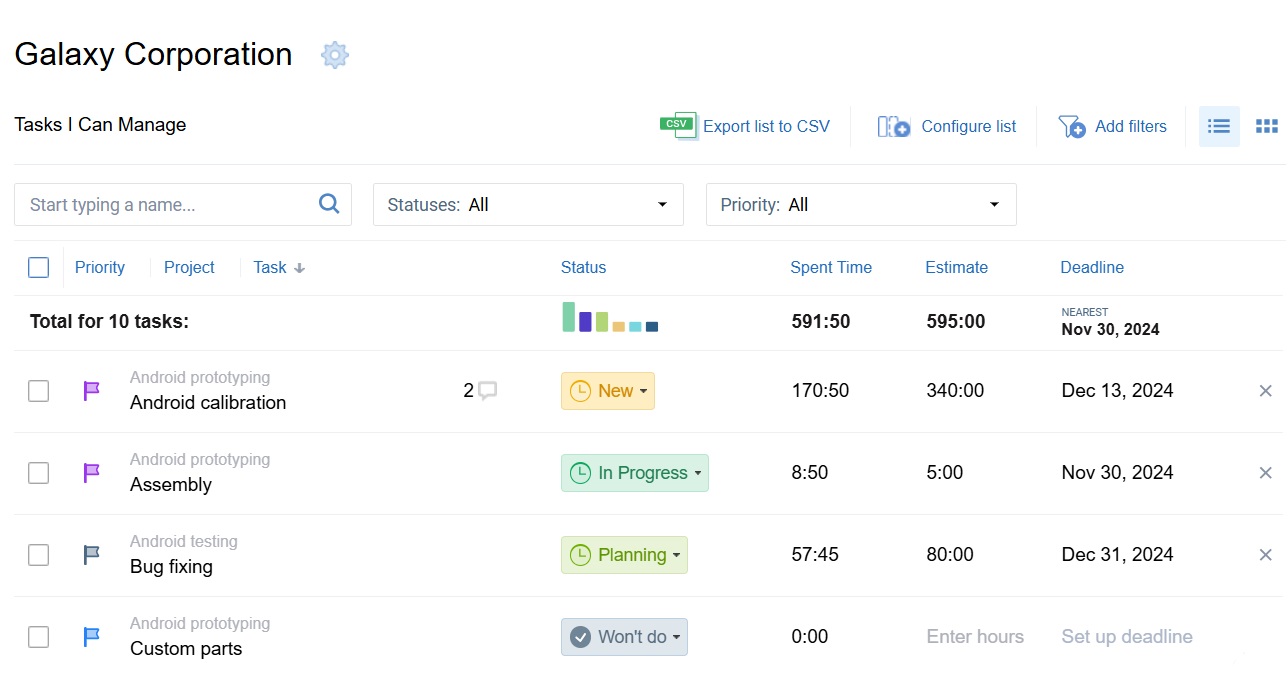1288x688 pixels.
Task: Click Configure list link
Action: coord(968,127)
